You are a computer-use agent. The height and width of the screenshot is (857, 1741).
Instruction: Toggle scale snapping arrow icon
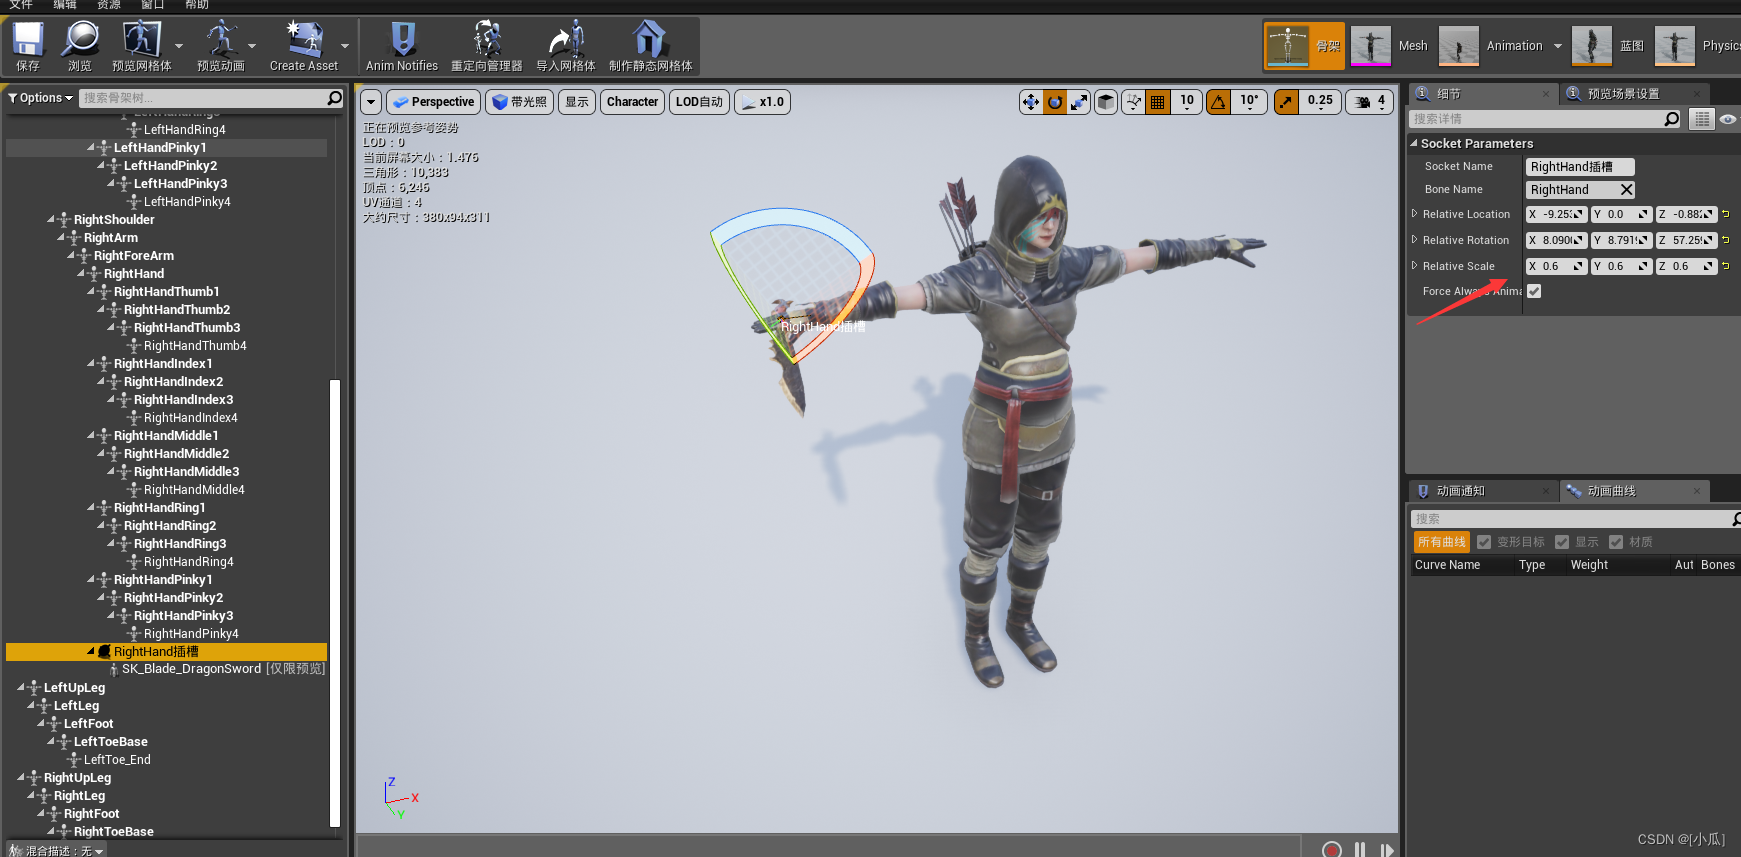click(1287, 102)
